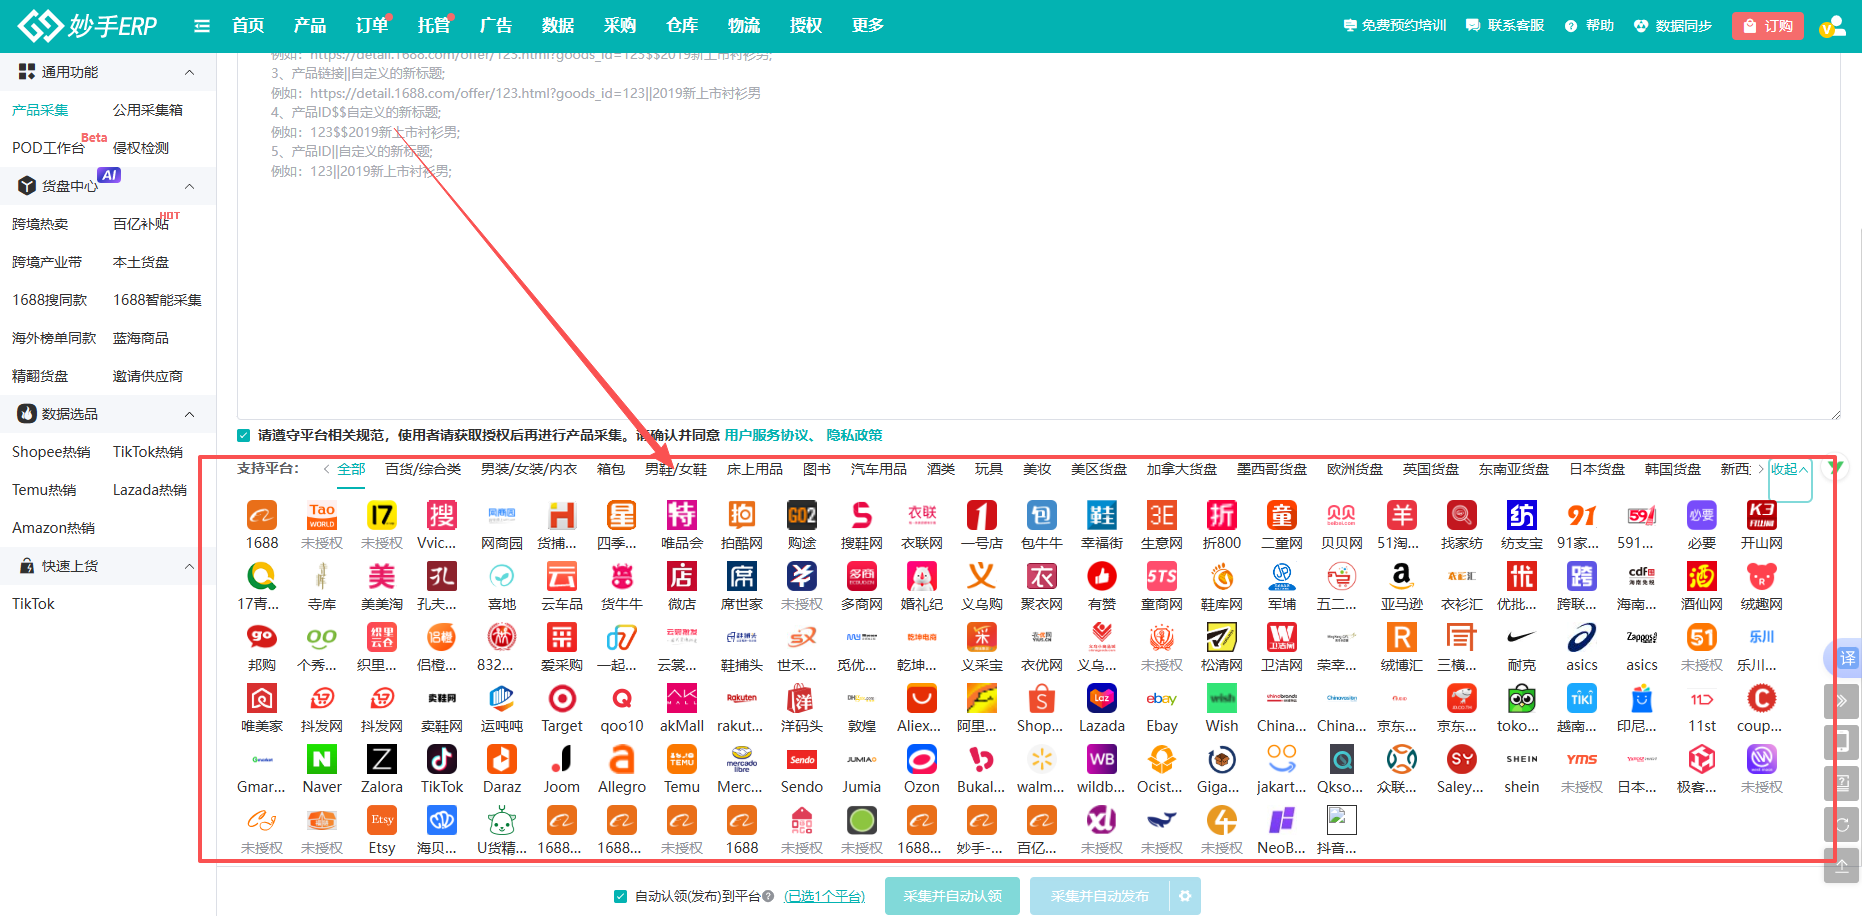Choose the shein platform icon

coord(1521,761)
